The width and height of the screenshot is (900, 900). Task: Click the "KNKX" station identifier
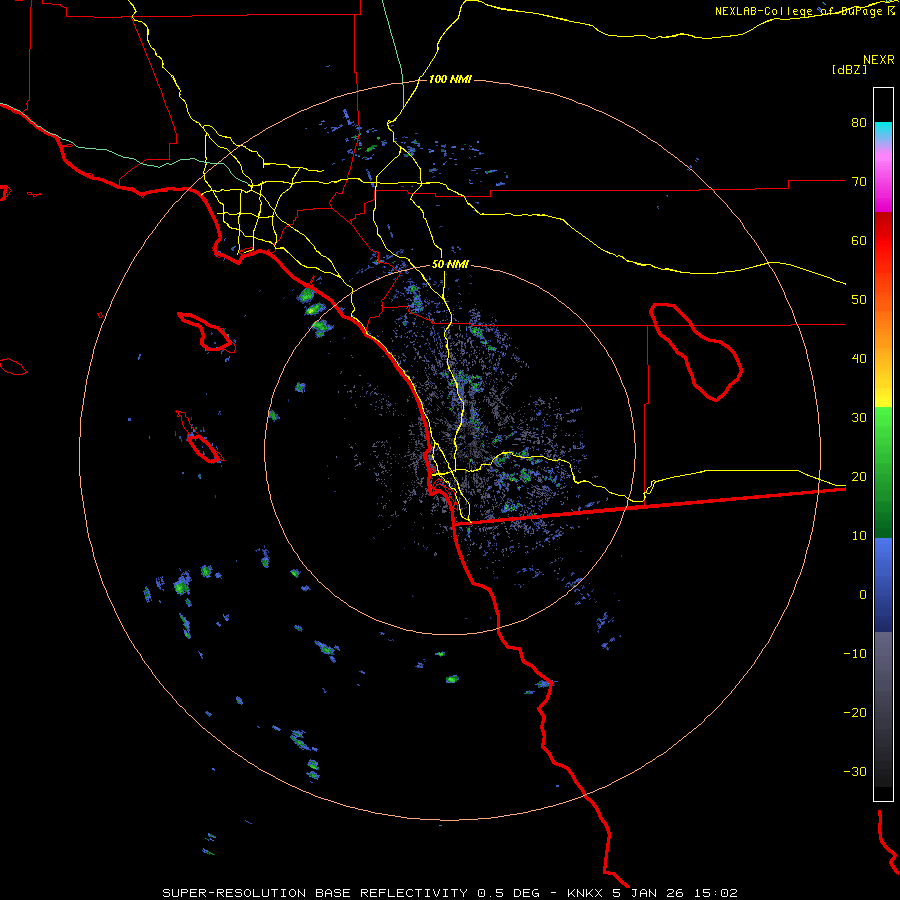click(584, 893)
